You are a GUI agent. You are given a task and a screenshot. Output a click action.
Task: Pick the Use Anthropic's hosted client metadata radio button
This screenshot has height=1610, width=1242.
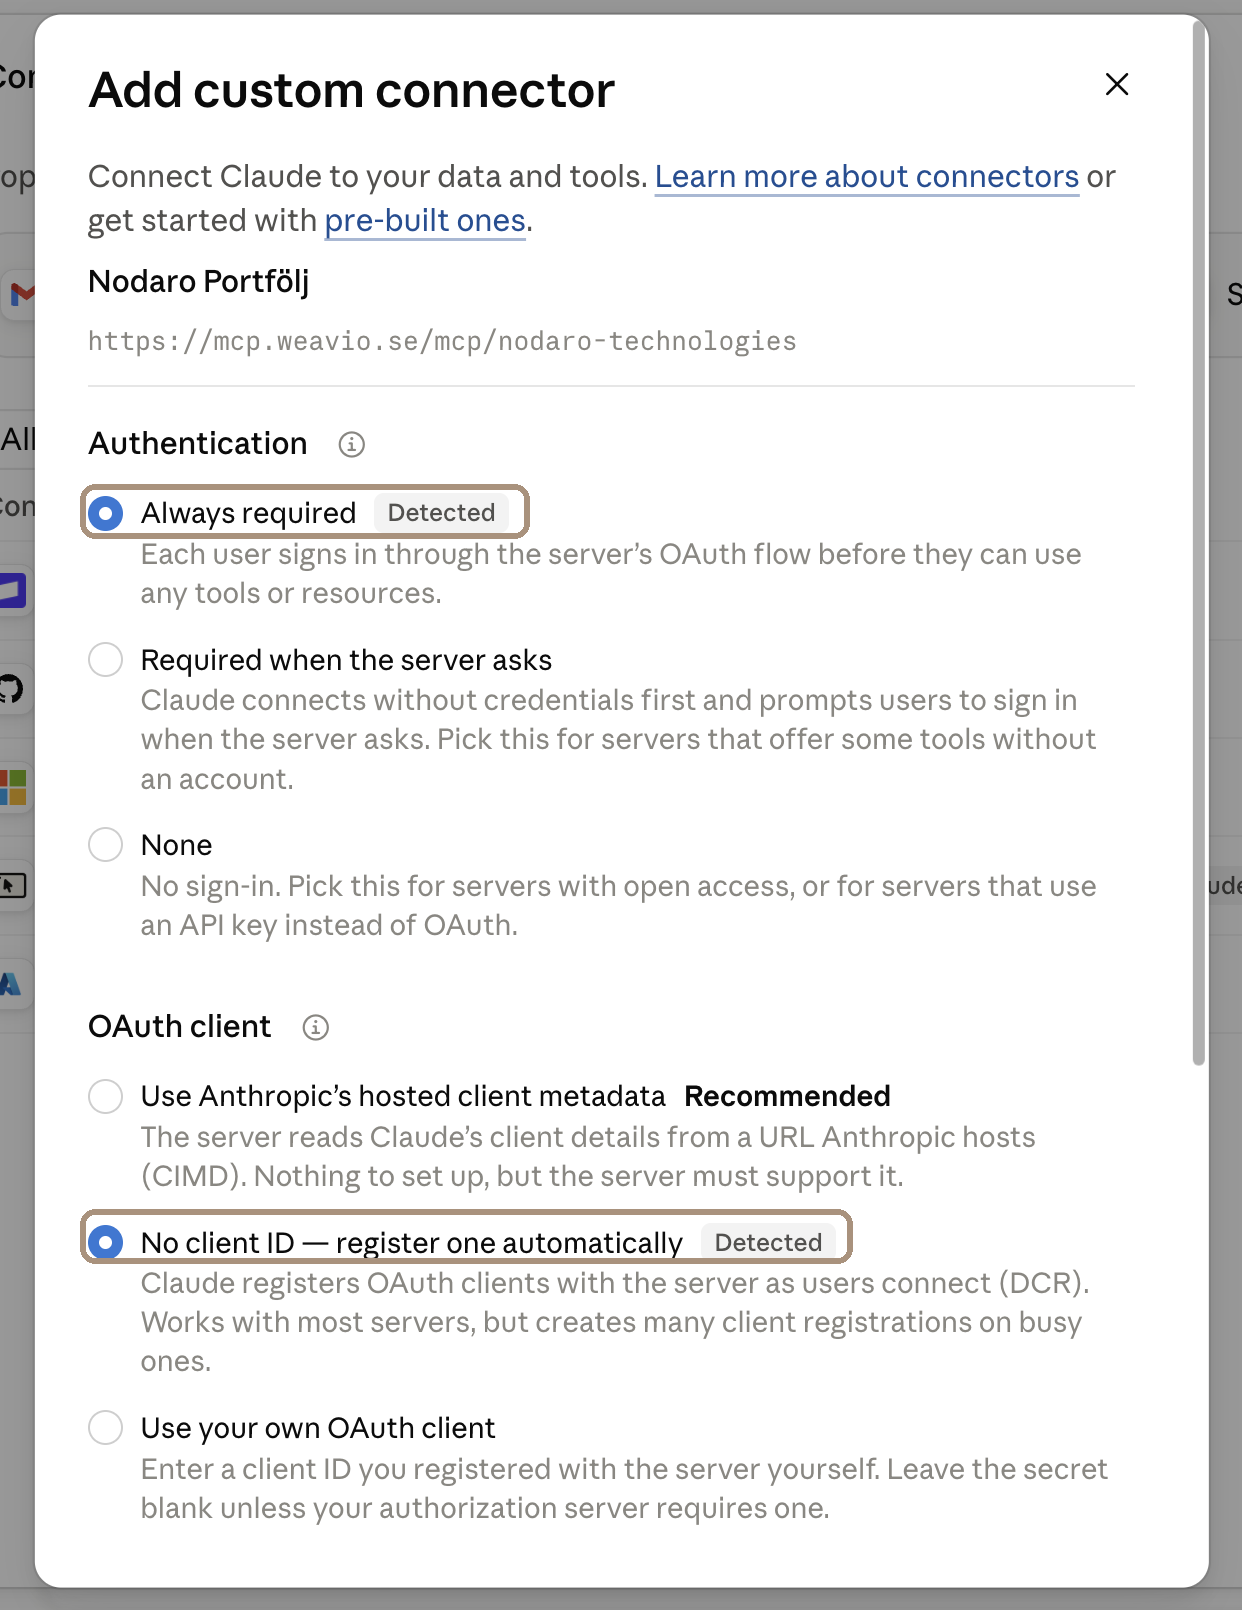106,1096
